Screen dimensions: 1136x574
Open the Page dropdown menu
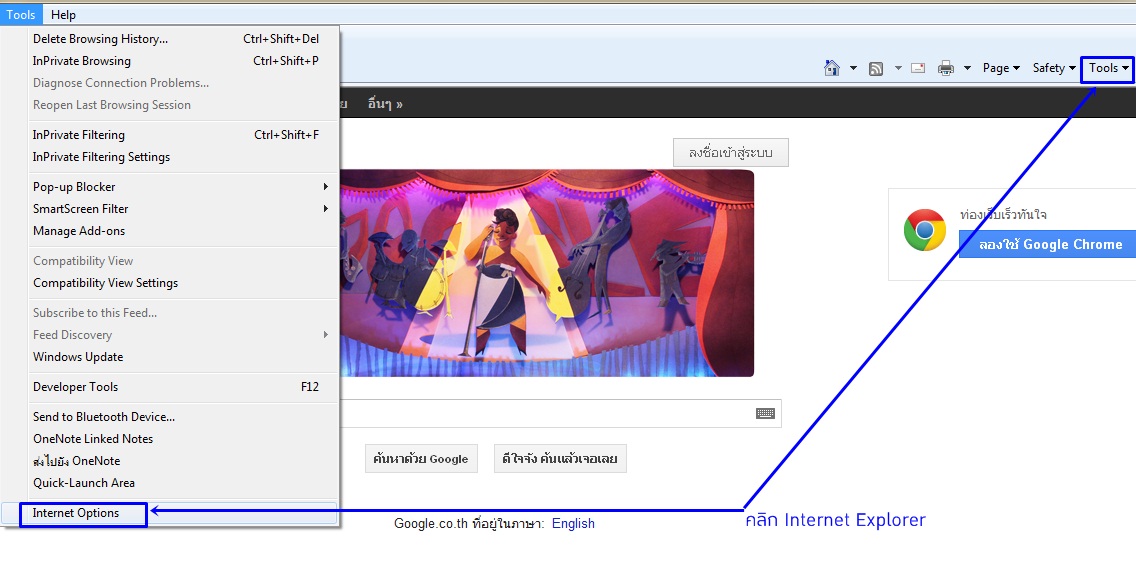[x=1001, y=68]
